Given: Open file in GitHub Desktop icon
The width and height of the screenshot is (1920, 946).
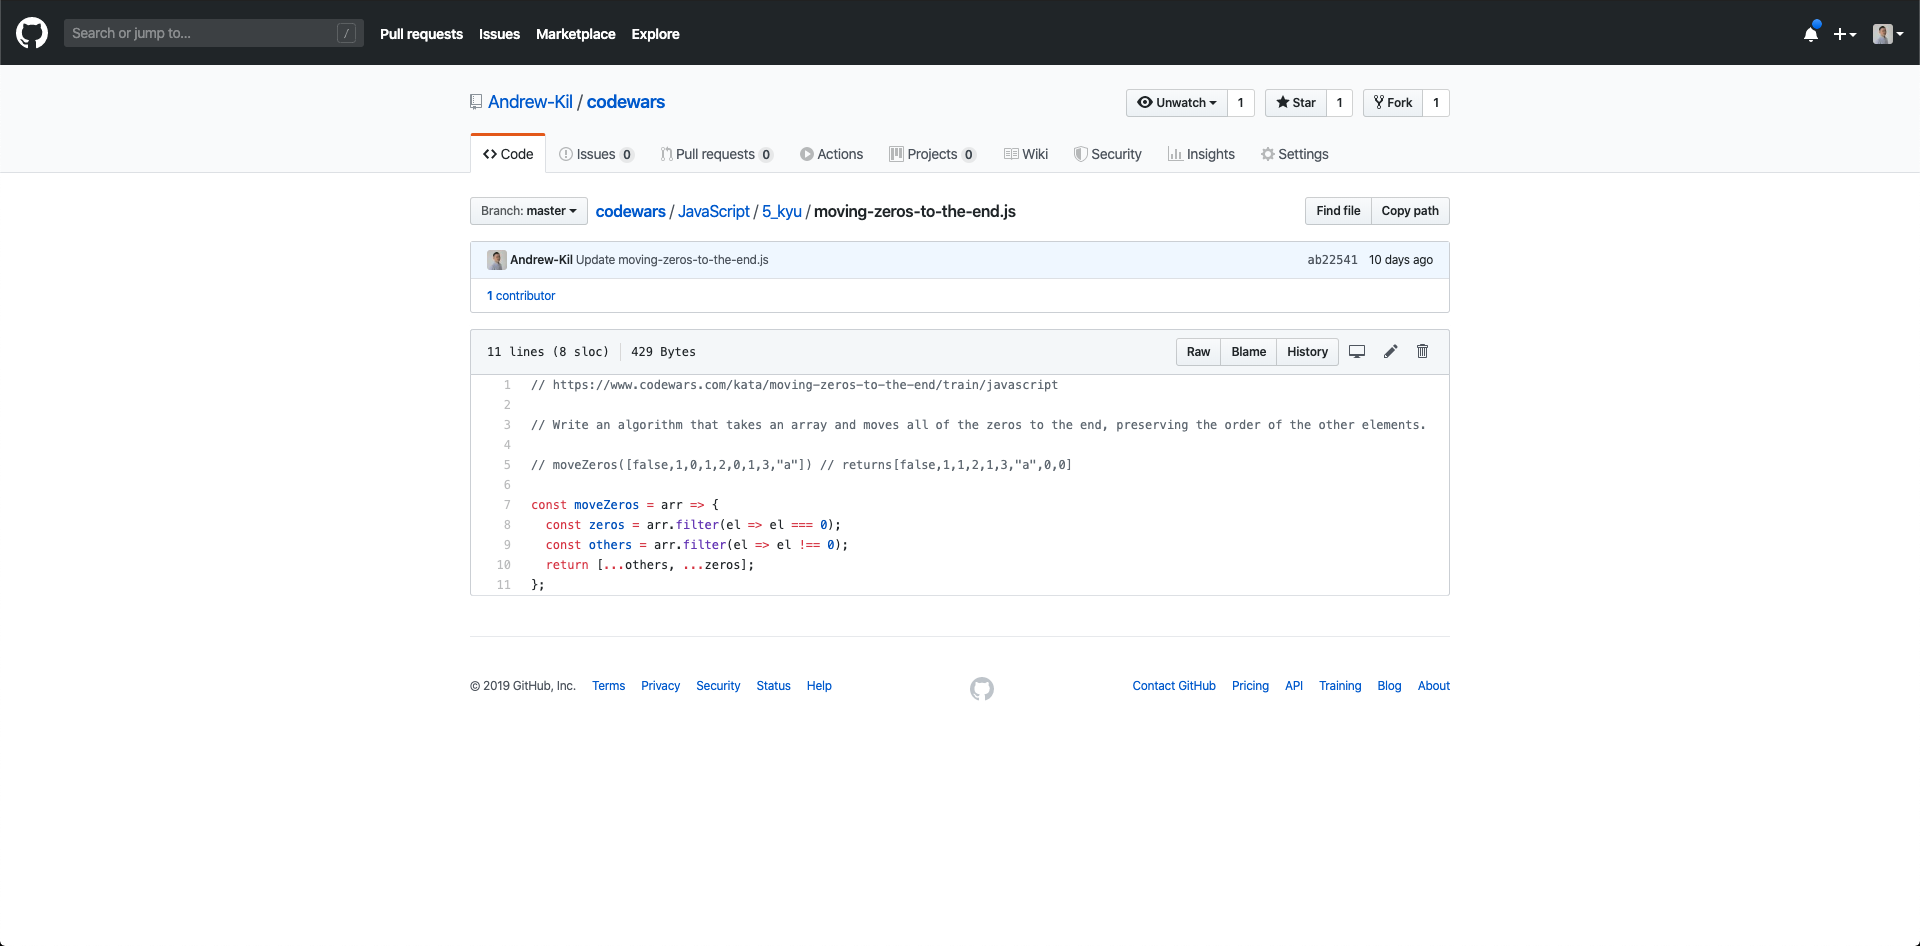Looking at the screenshot, I should tap(1357, 352).
